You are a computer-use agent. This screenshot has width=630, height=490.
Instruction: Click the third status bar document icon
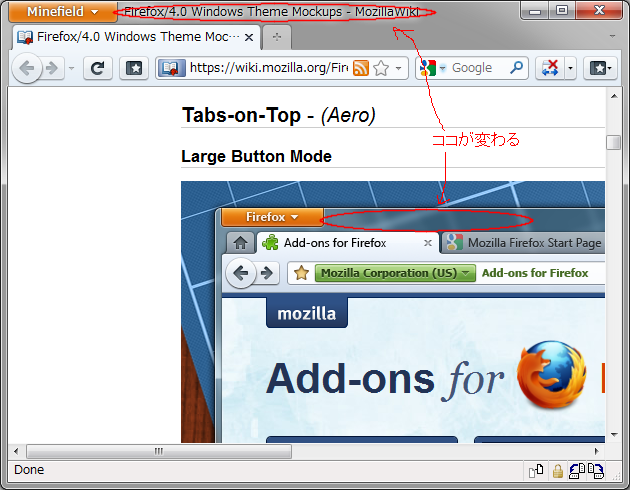[x=577, y=471]
